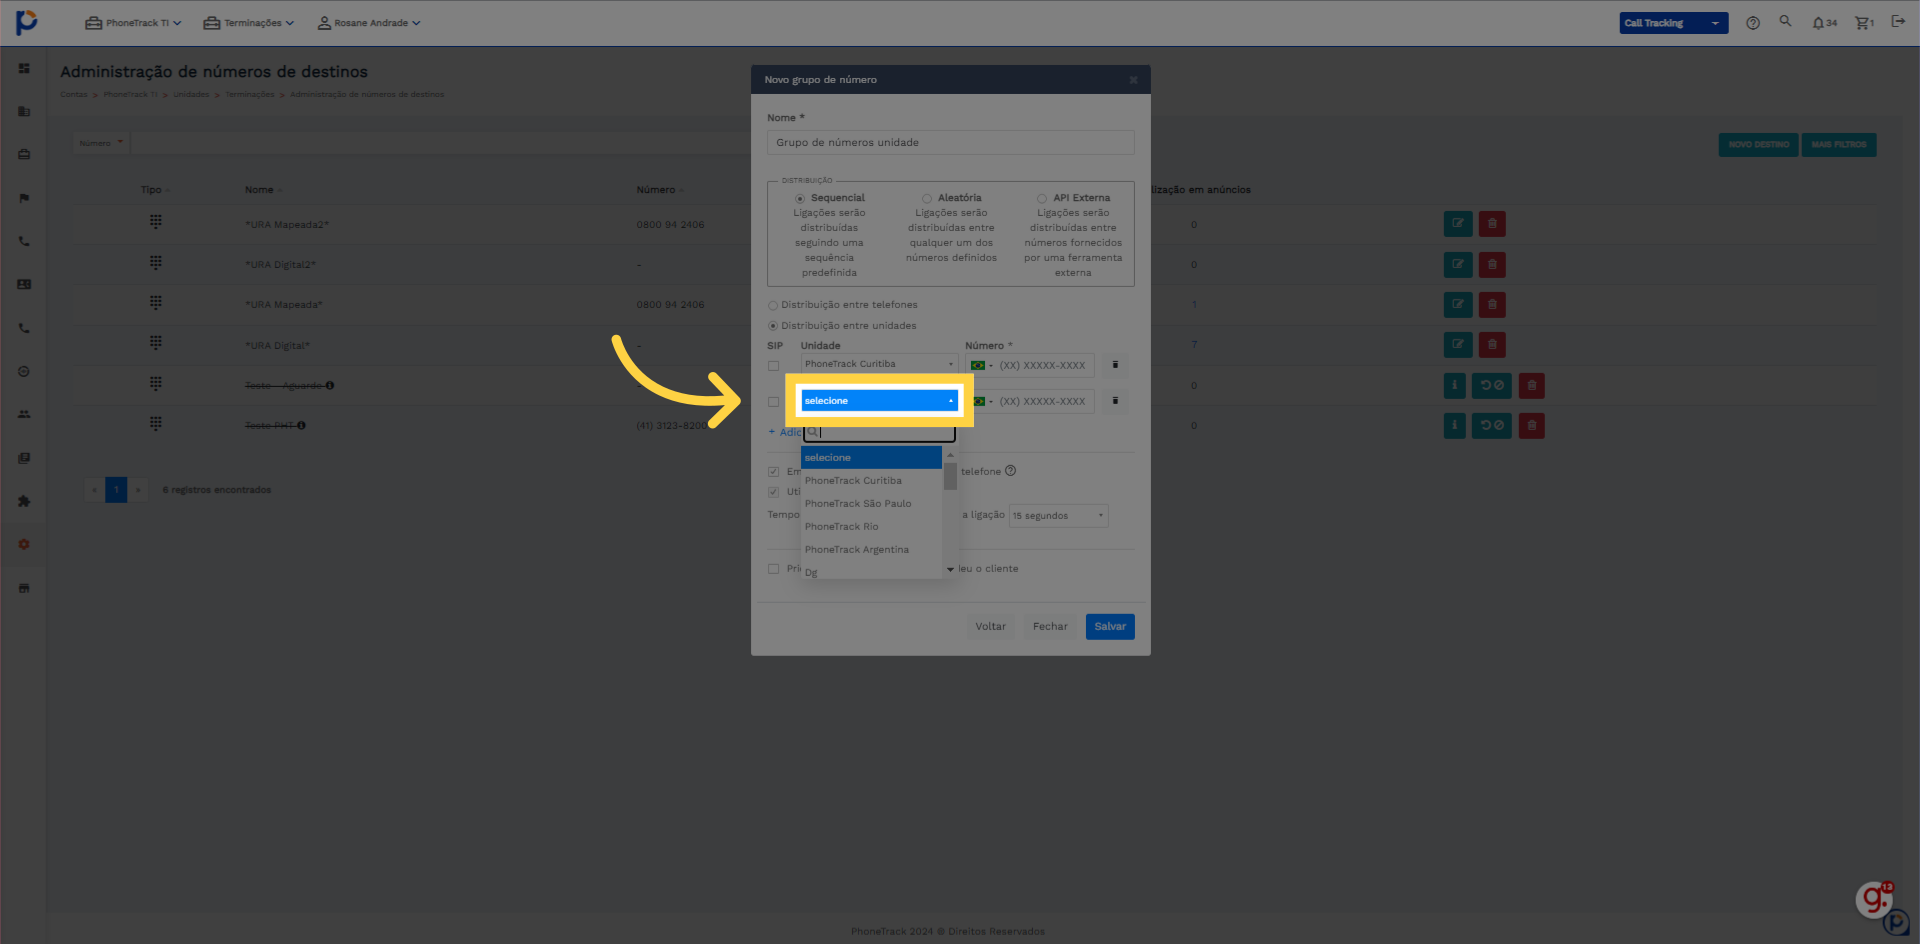Show info for Teste - Aguarde row

(1455, 385)
